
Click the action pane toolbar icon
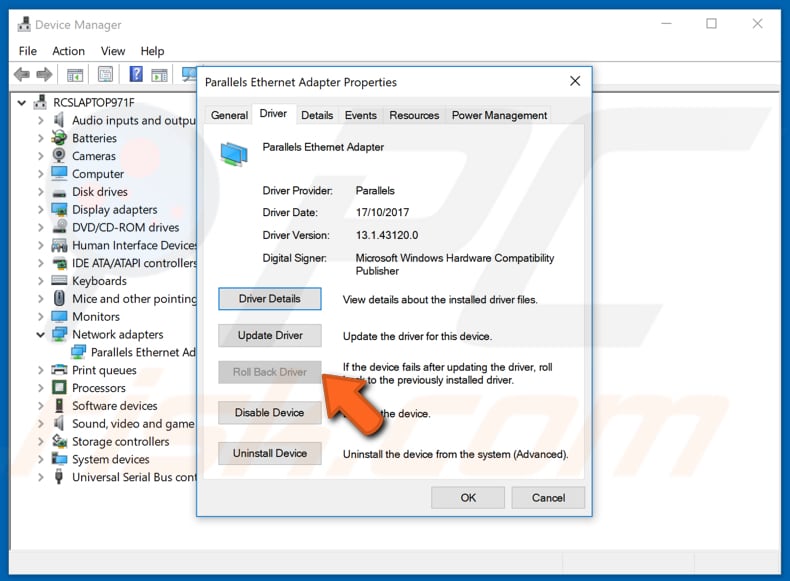tap(159, 75)
